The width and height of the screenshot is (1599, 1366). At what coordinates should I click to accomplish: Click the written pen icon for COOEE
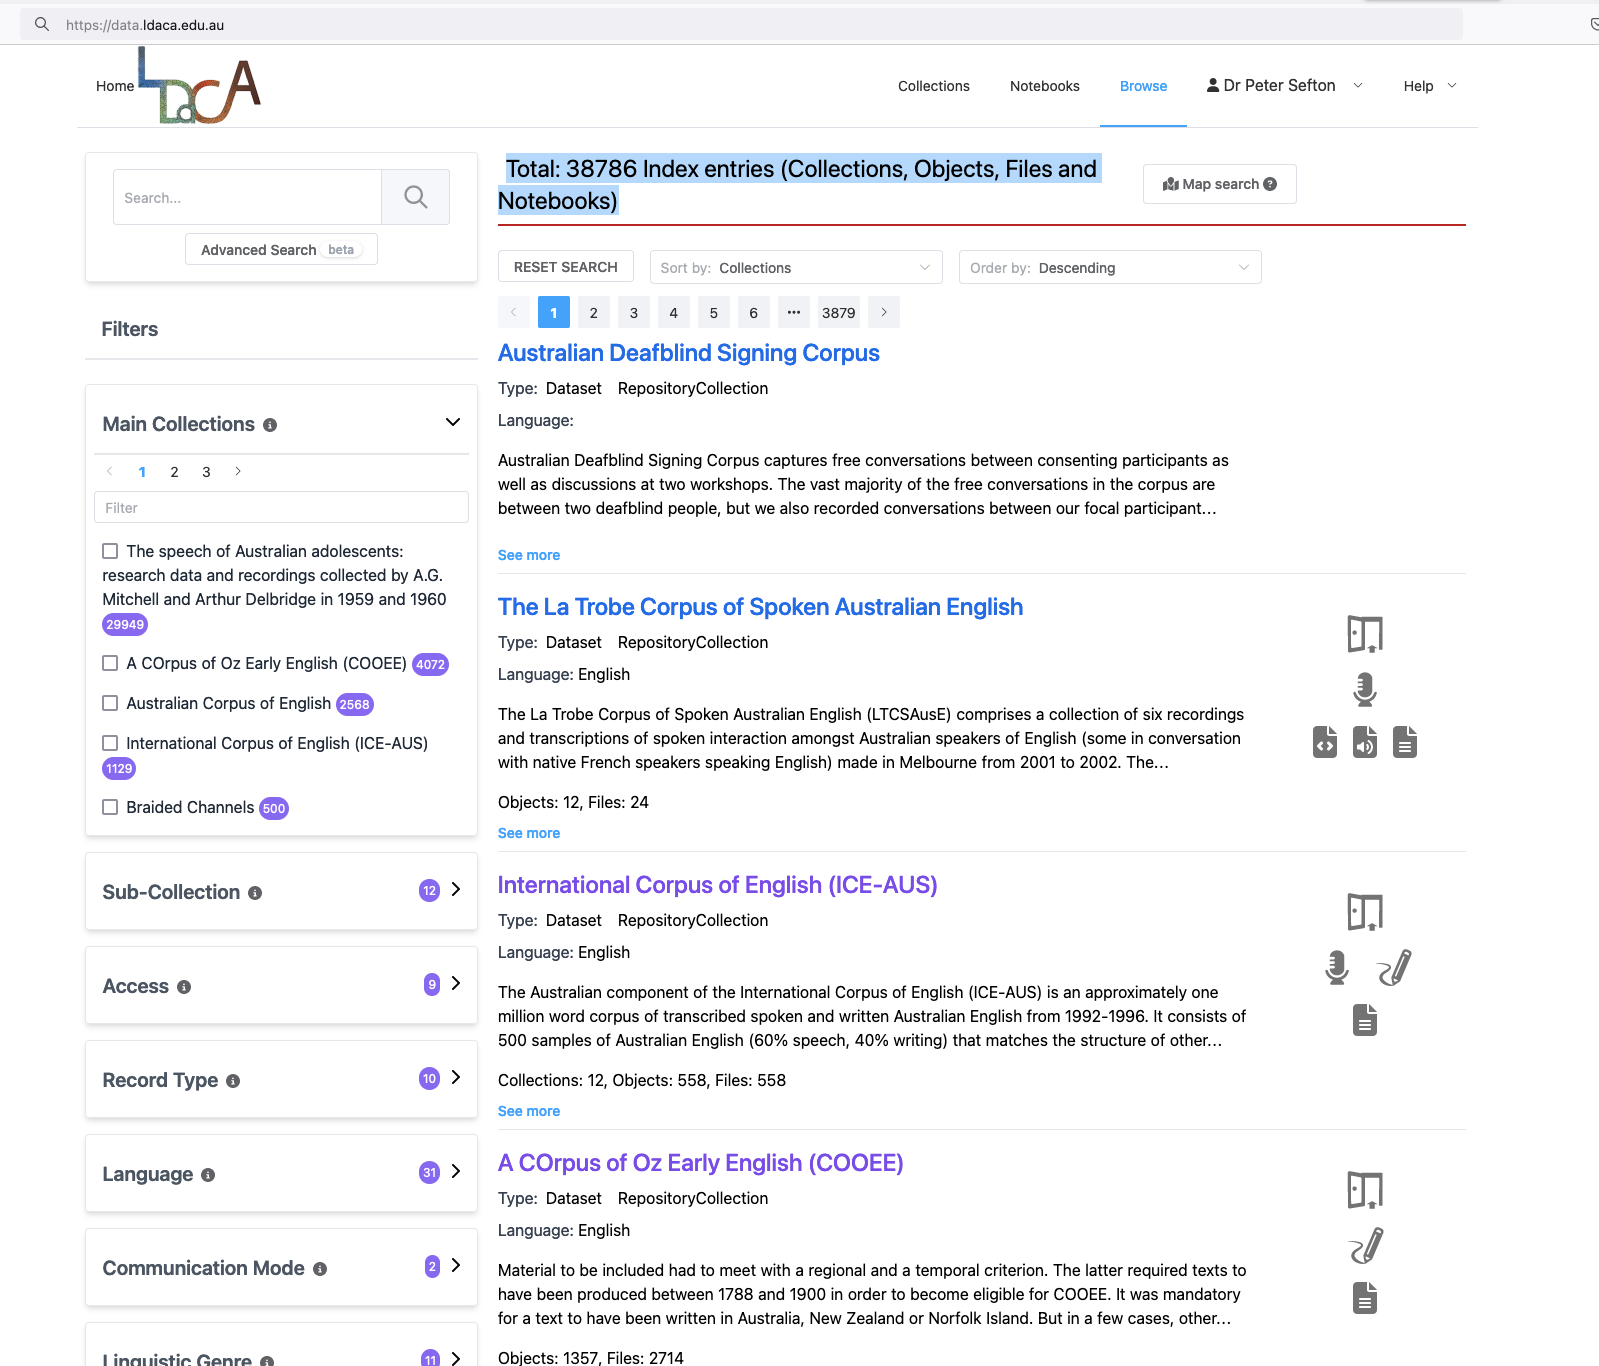[x=1366, y=1245]
